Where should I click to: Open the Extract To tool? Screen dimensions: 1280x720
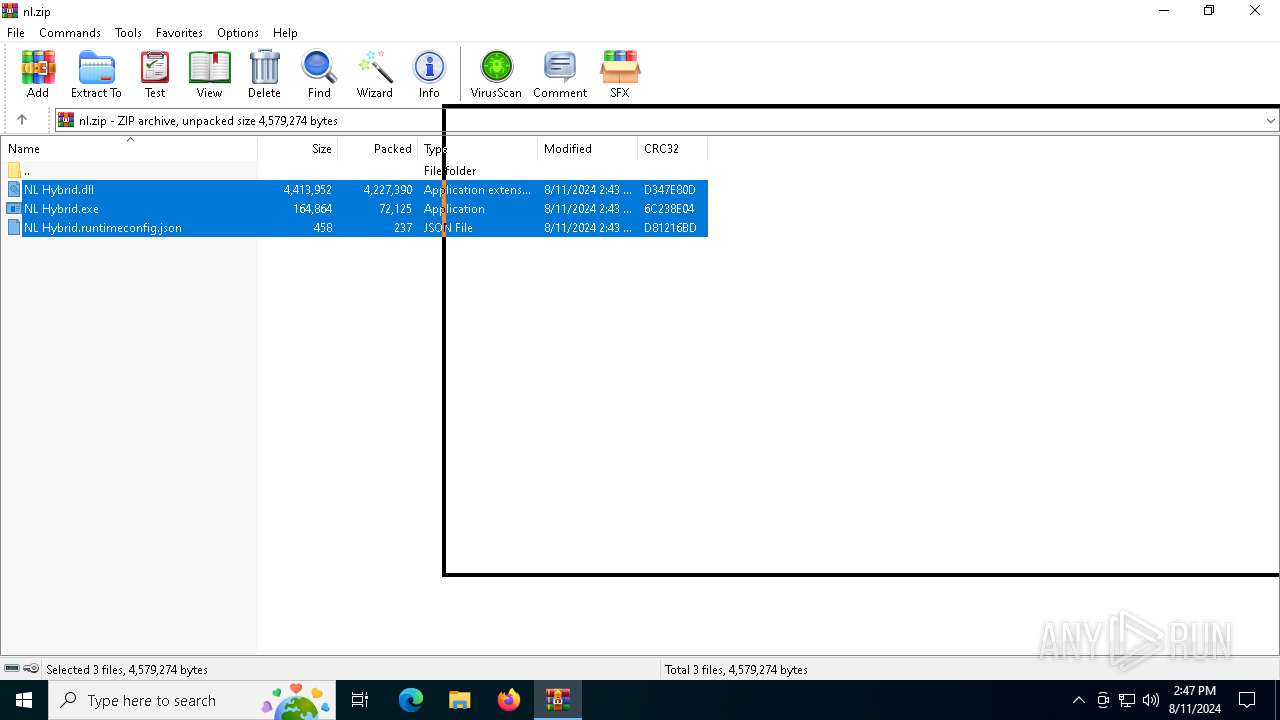96,75
